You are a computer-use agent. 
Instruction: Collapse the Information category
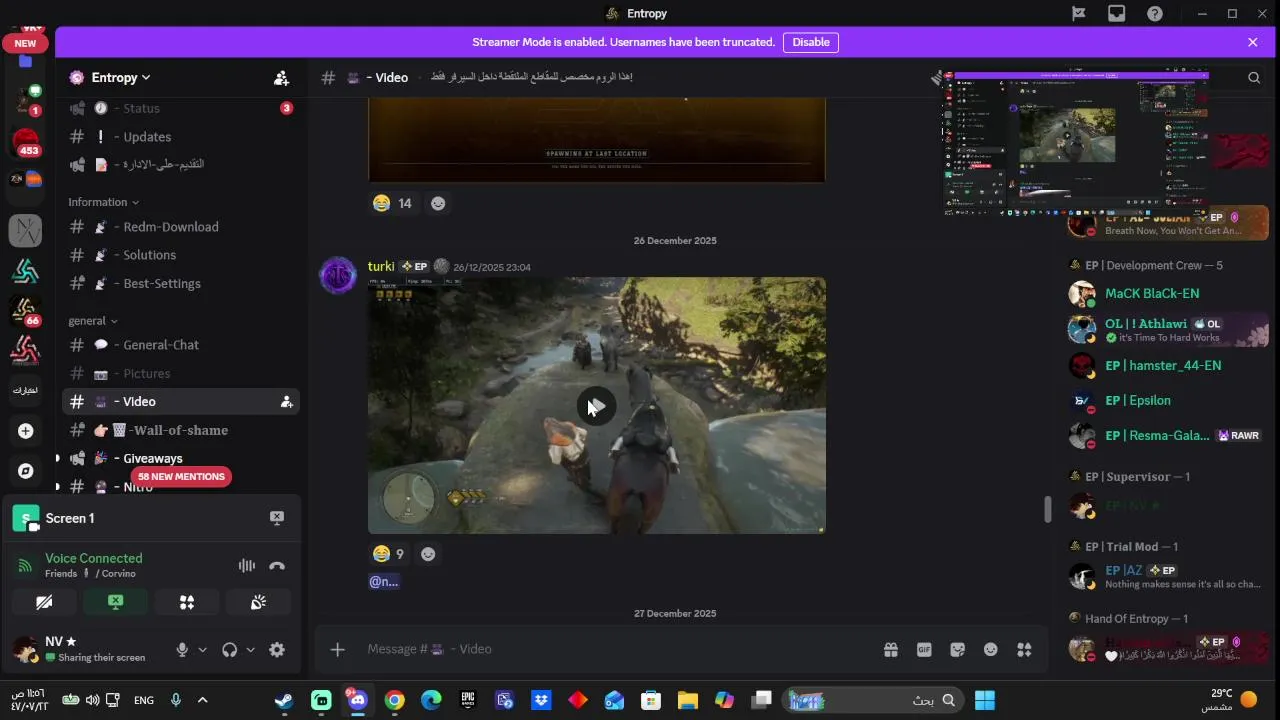[103, 202]
